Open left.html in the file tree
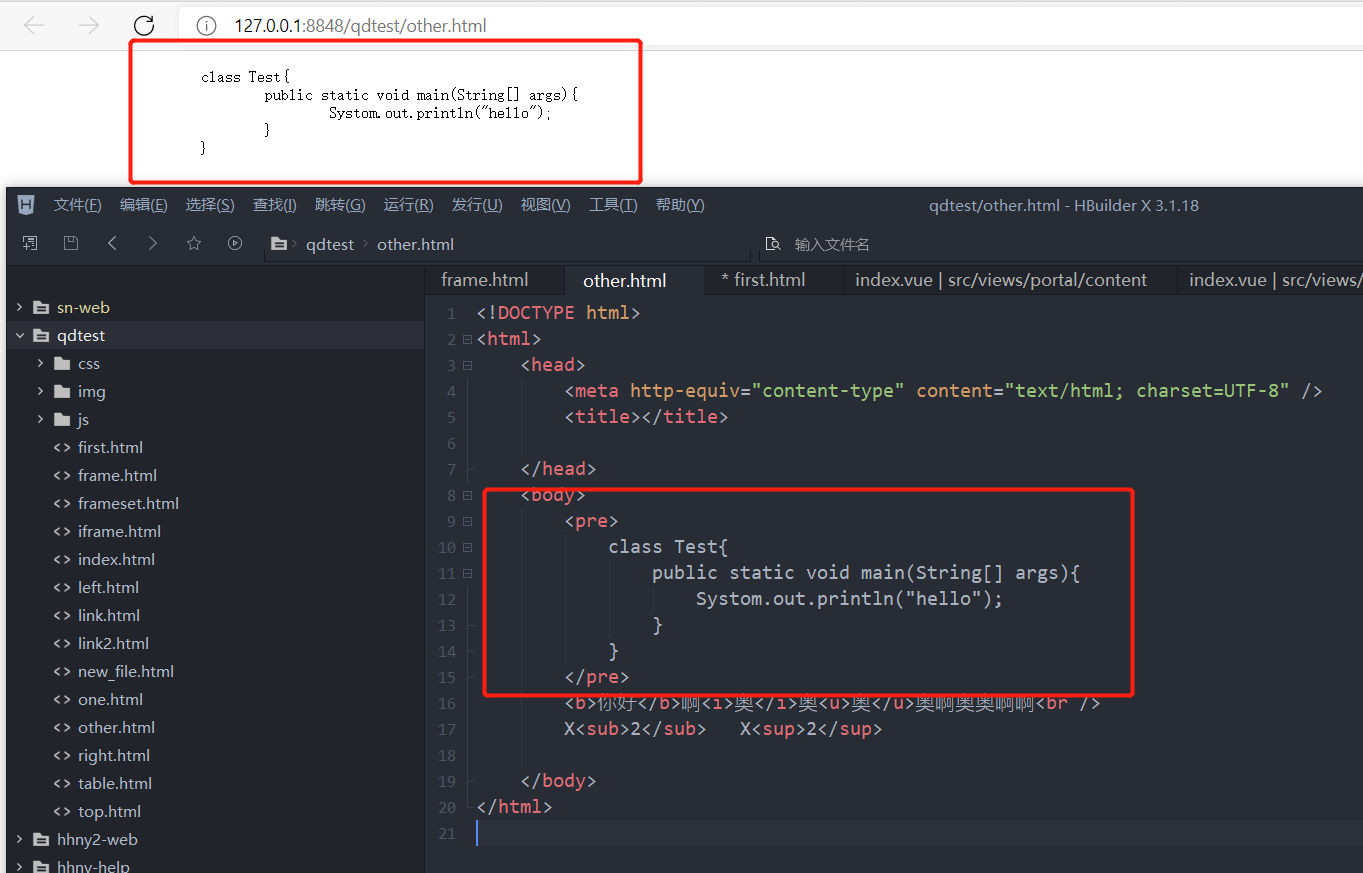The width and height of the screenshot is (1363, 873). 108,587
